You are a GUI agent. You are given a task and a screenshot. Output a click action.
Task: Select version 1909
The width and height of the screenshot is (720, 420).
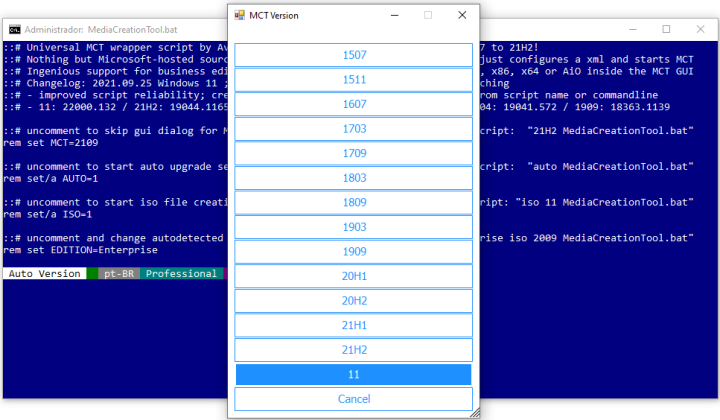tap(354, 252)
